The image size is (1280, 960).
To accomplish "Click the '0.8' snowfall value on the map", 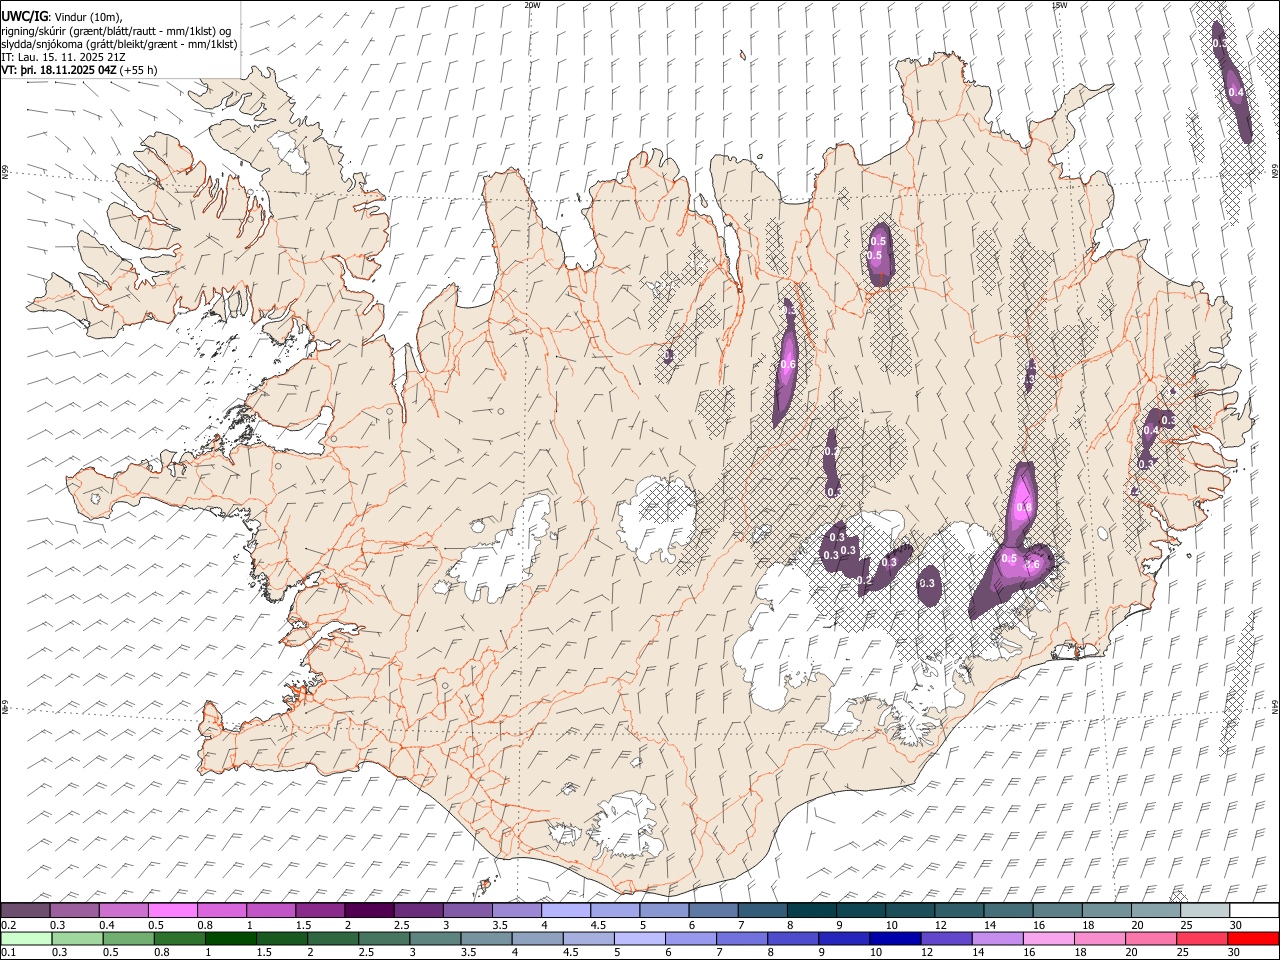I will tap(1023, 508).
